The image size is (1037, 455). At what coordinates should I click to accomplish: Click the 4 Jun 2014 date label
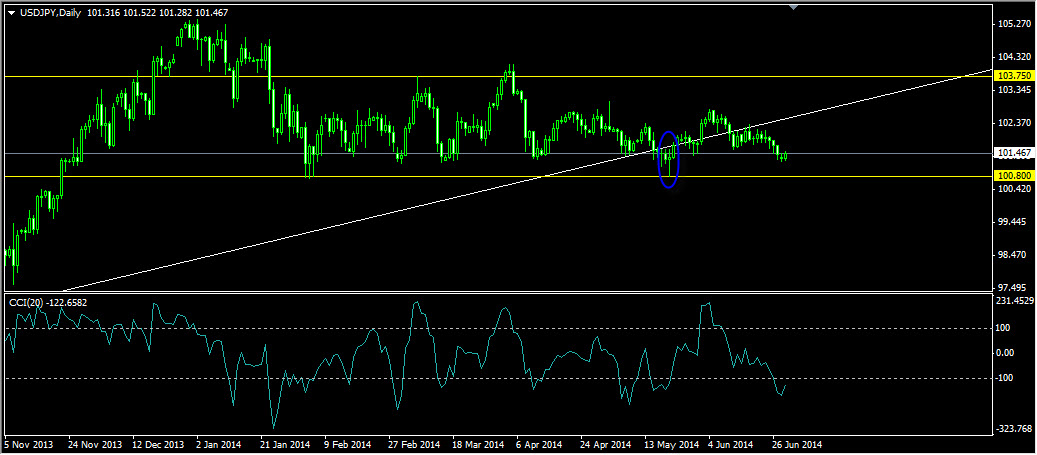(x=731, y=444)
